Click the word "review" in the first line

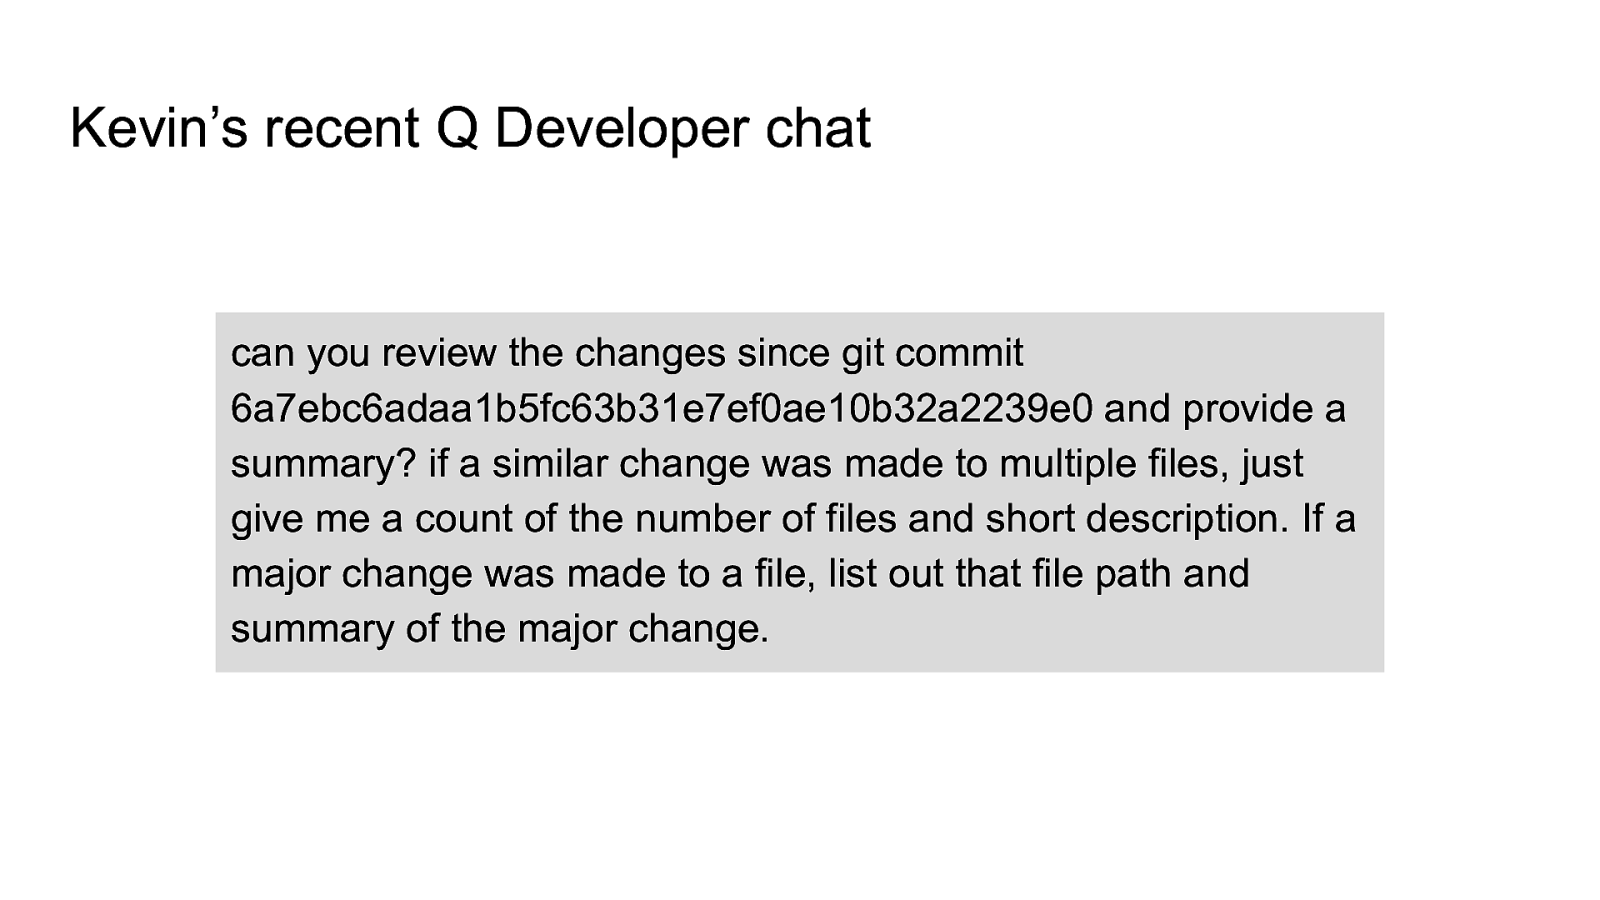pos(438,353)
